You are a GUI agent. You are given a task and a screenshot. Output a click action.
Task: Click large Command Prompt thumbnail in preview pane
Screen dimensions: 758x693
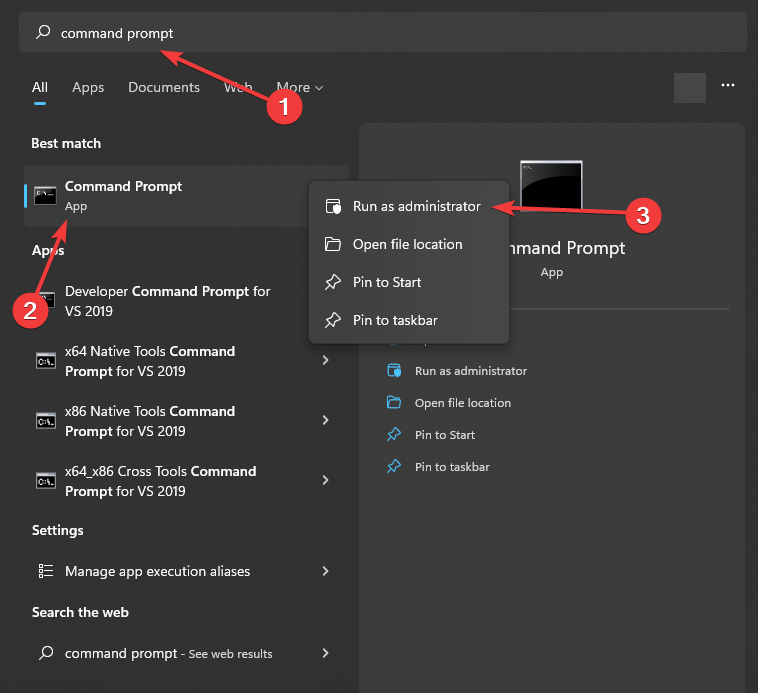coord(551,185)
